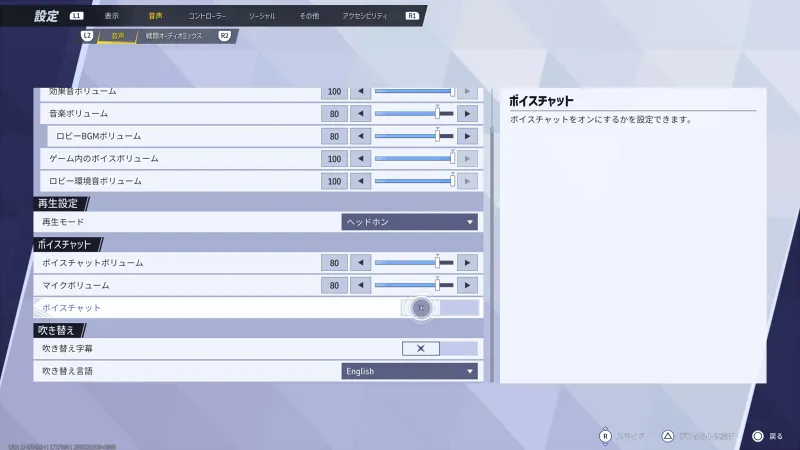Click the circle 戻る back icon
This screenshot has height=450, width=800.
(x=758, y=436)
